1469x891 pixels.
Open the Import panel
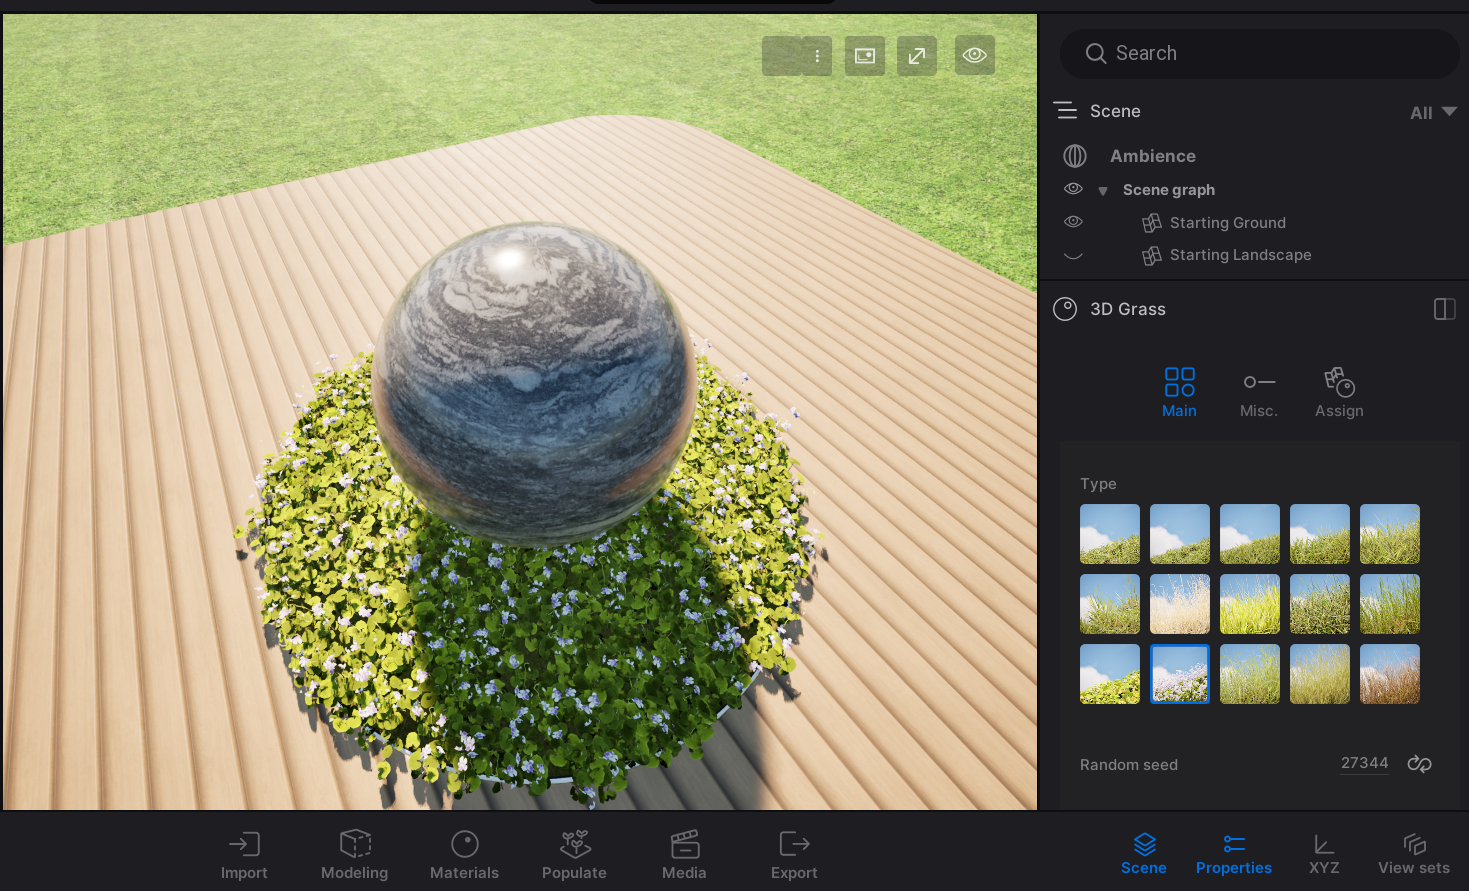click(x=244, y=855)
